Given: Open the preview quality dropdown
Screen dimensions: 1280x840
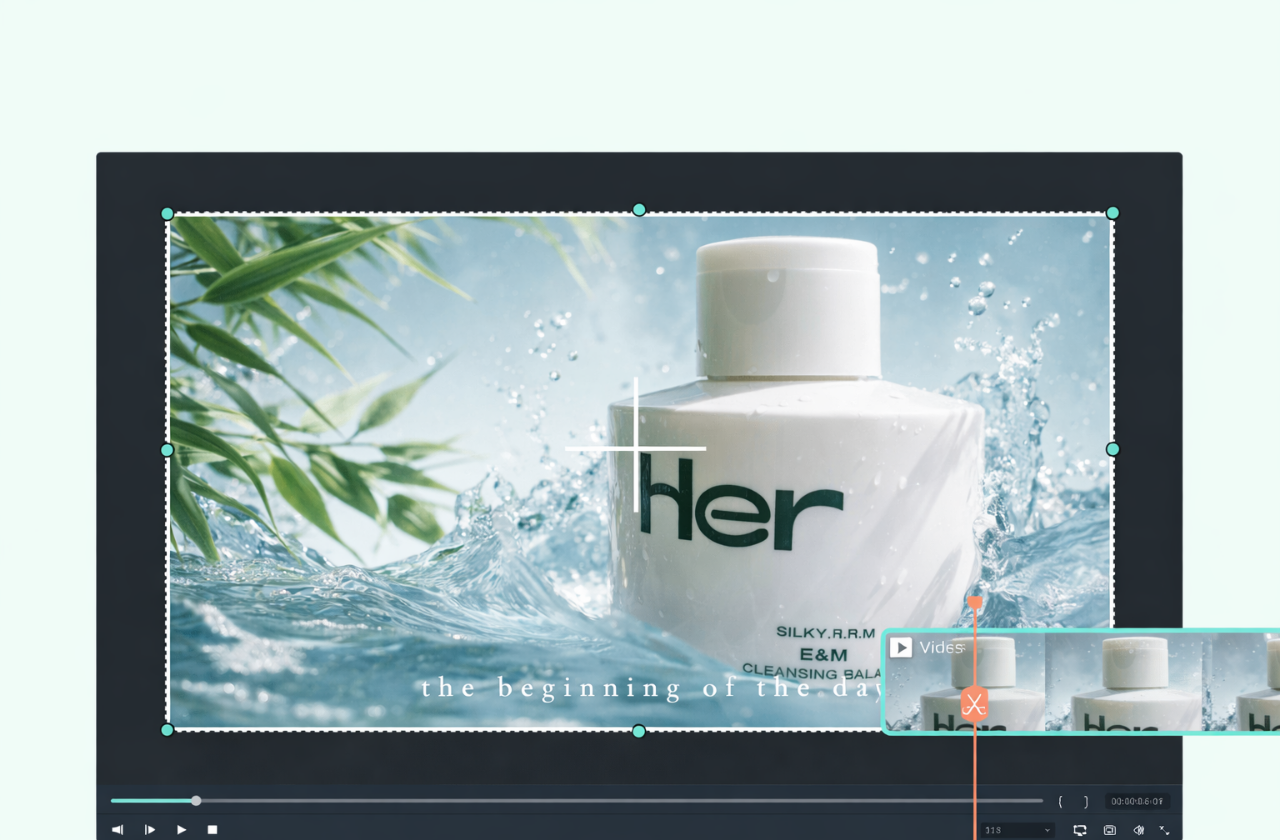Looking at the screenshot, I should (x=1018, y=830).
